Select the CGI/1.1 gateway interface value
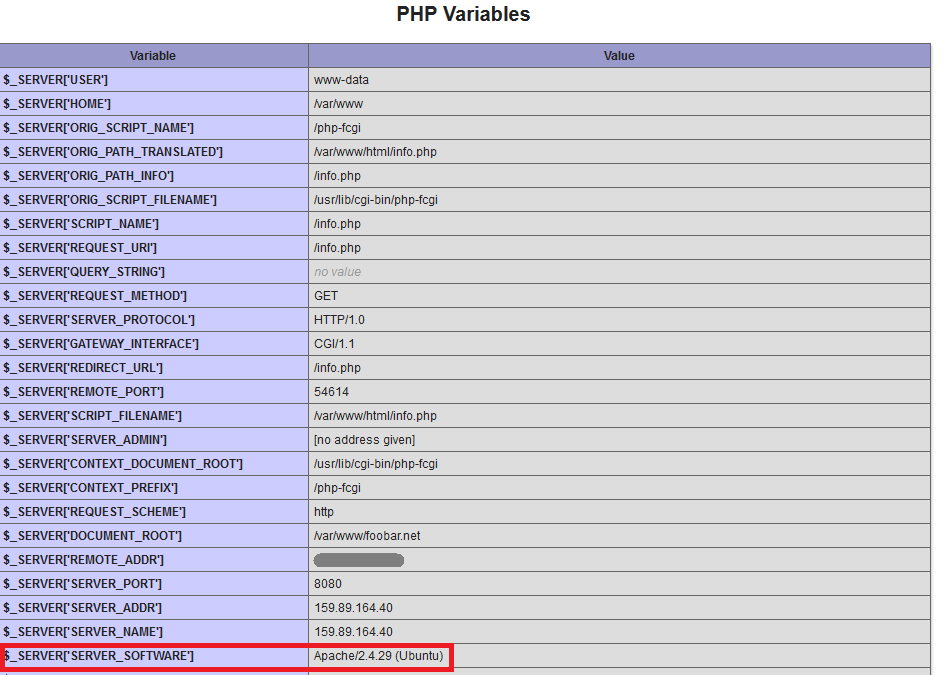This screenshot has width=945, height=675. pyautogui.click(x=329, y=344)
